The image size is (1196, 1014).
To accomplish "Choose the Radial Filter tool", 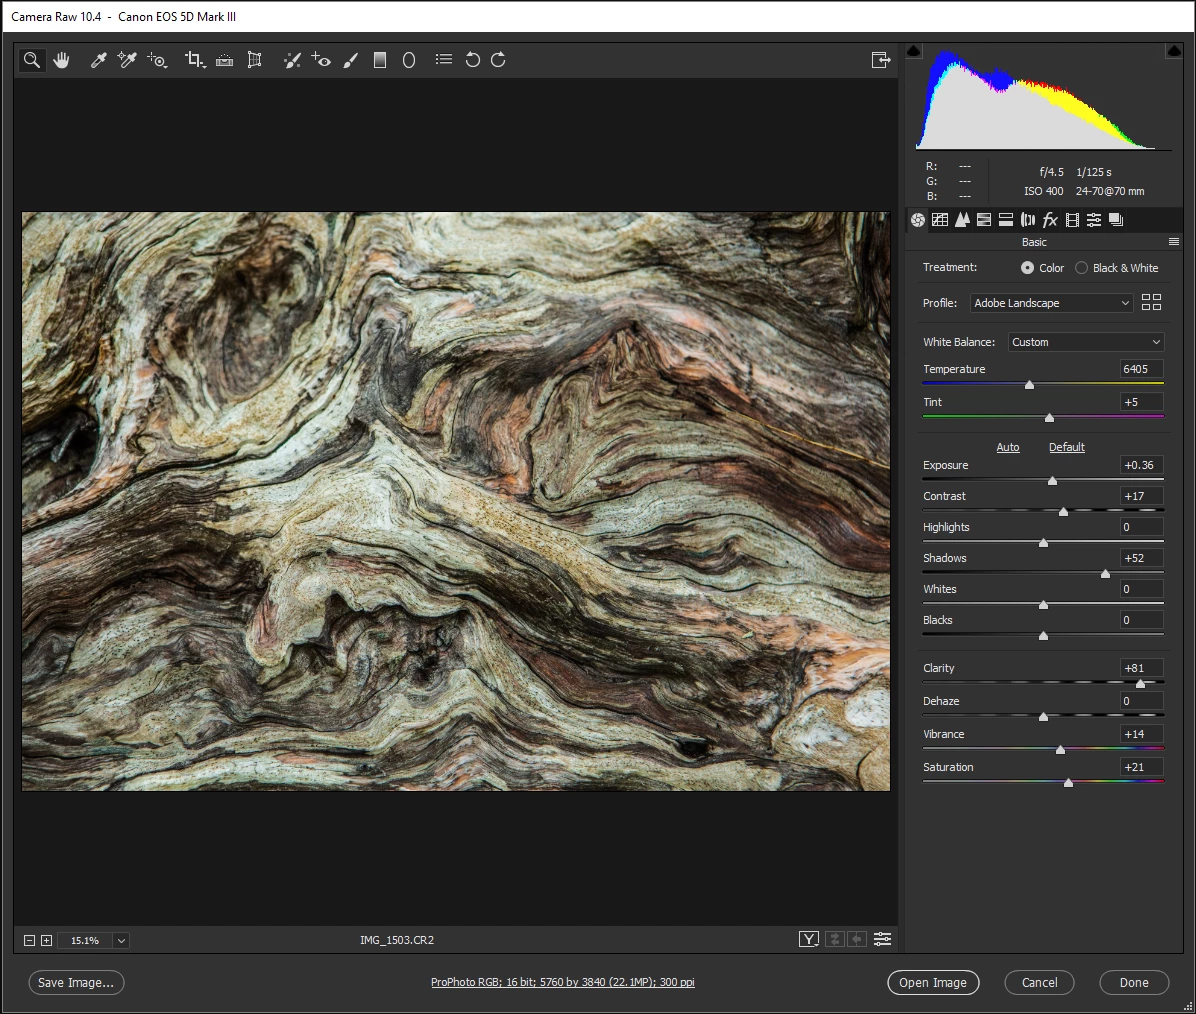I will coord(409,60).
